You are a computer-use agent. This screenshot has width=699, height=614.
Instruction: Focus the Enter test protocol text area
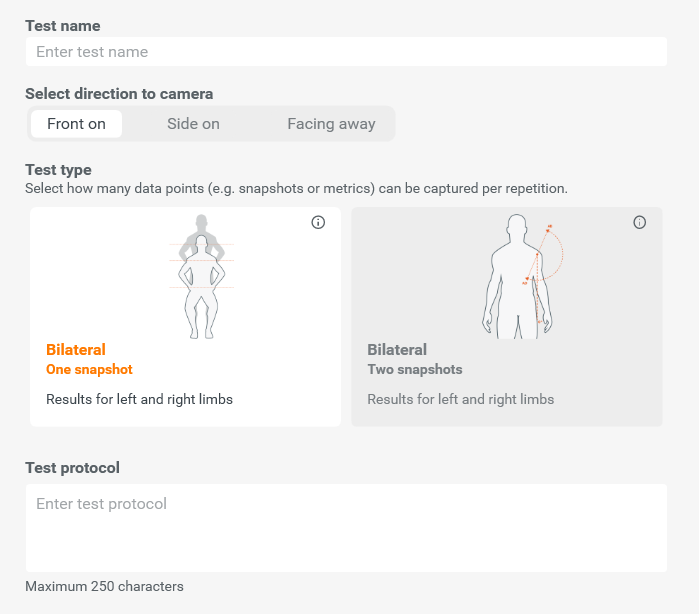coord(346,528)
